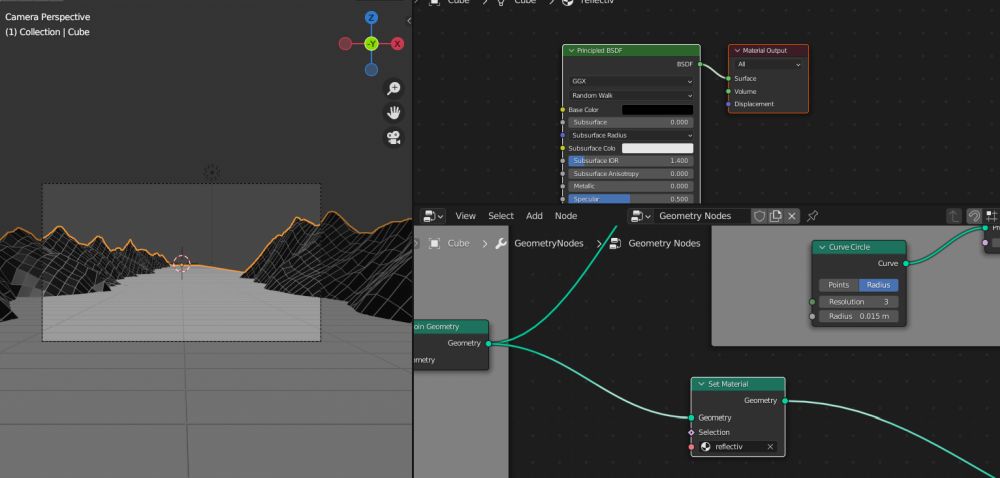The image size is (1000, 478).
Task: Click the Radius 0.015 m field
Action: click(859, 316)
